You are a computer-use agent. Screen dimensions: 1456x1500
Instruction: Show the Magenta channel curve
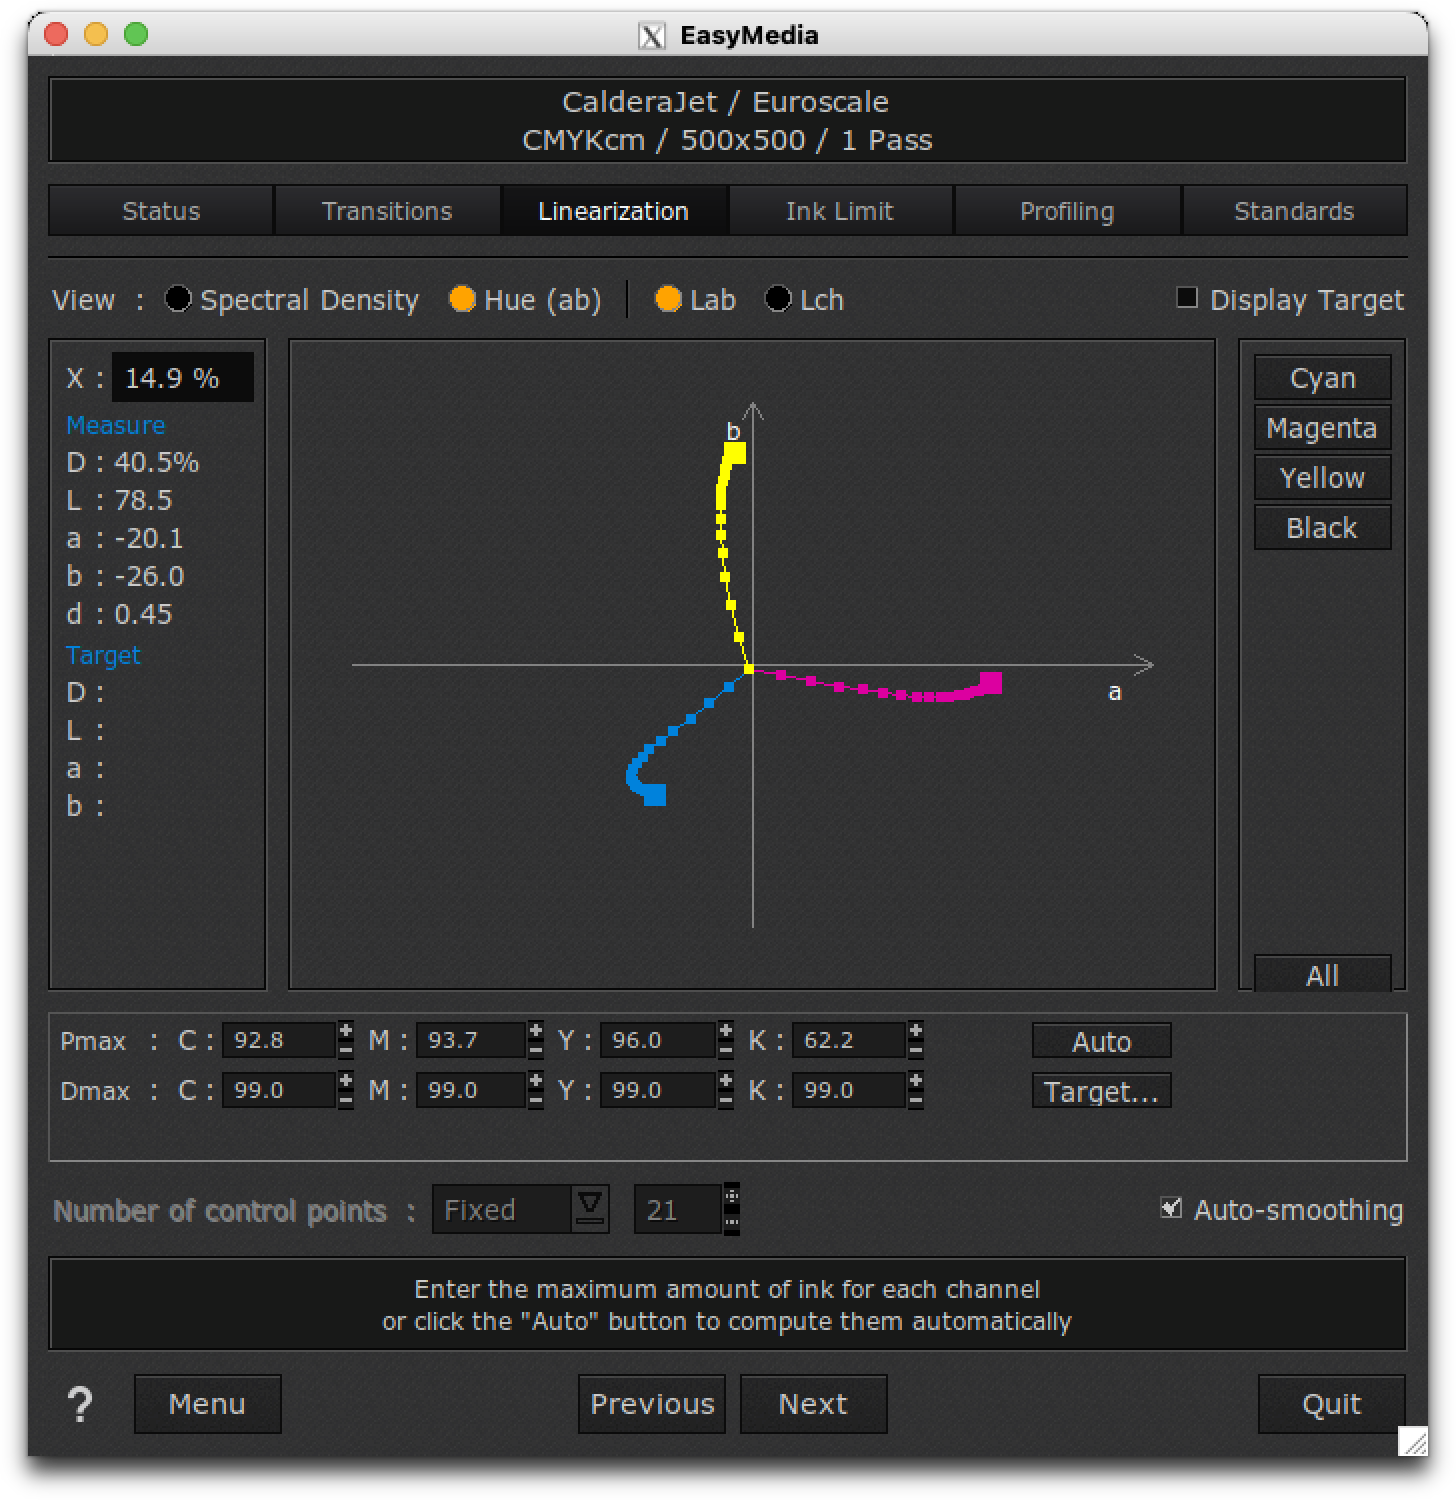[1322, 428]
